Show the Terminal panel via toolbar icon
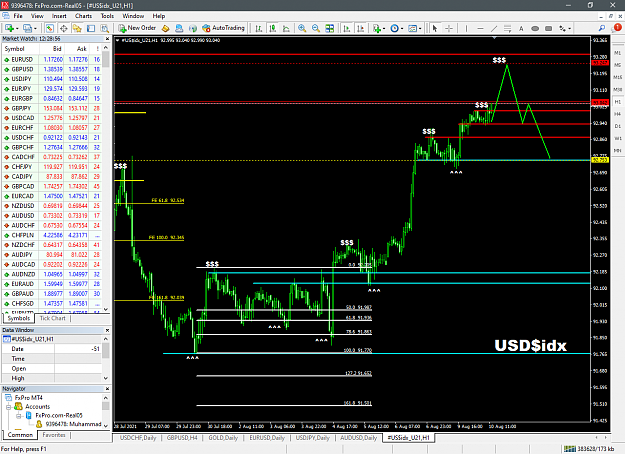This screenshot has width=625, height=454. (x=91, y=28)
